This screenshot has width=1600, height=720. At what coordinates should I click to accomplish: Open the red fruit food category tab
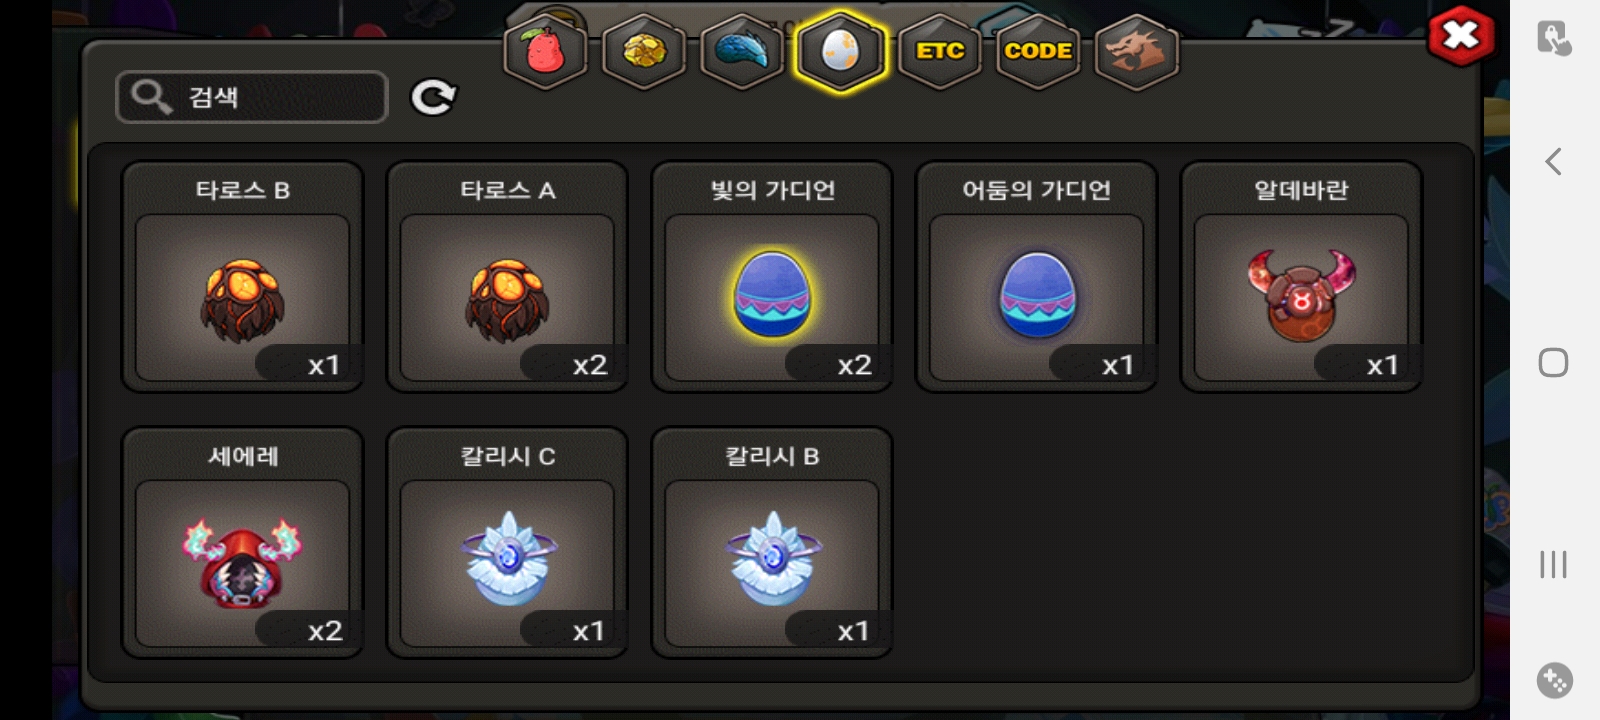point(545,52)
